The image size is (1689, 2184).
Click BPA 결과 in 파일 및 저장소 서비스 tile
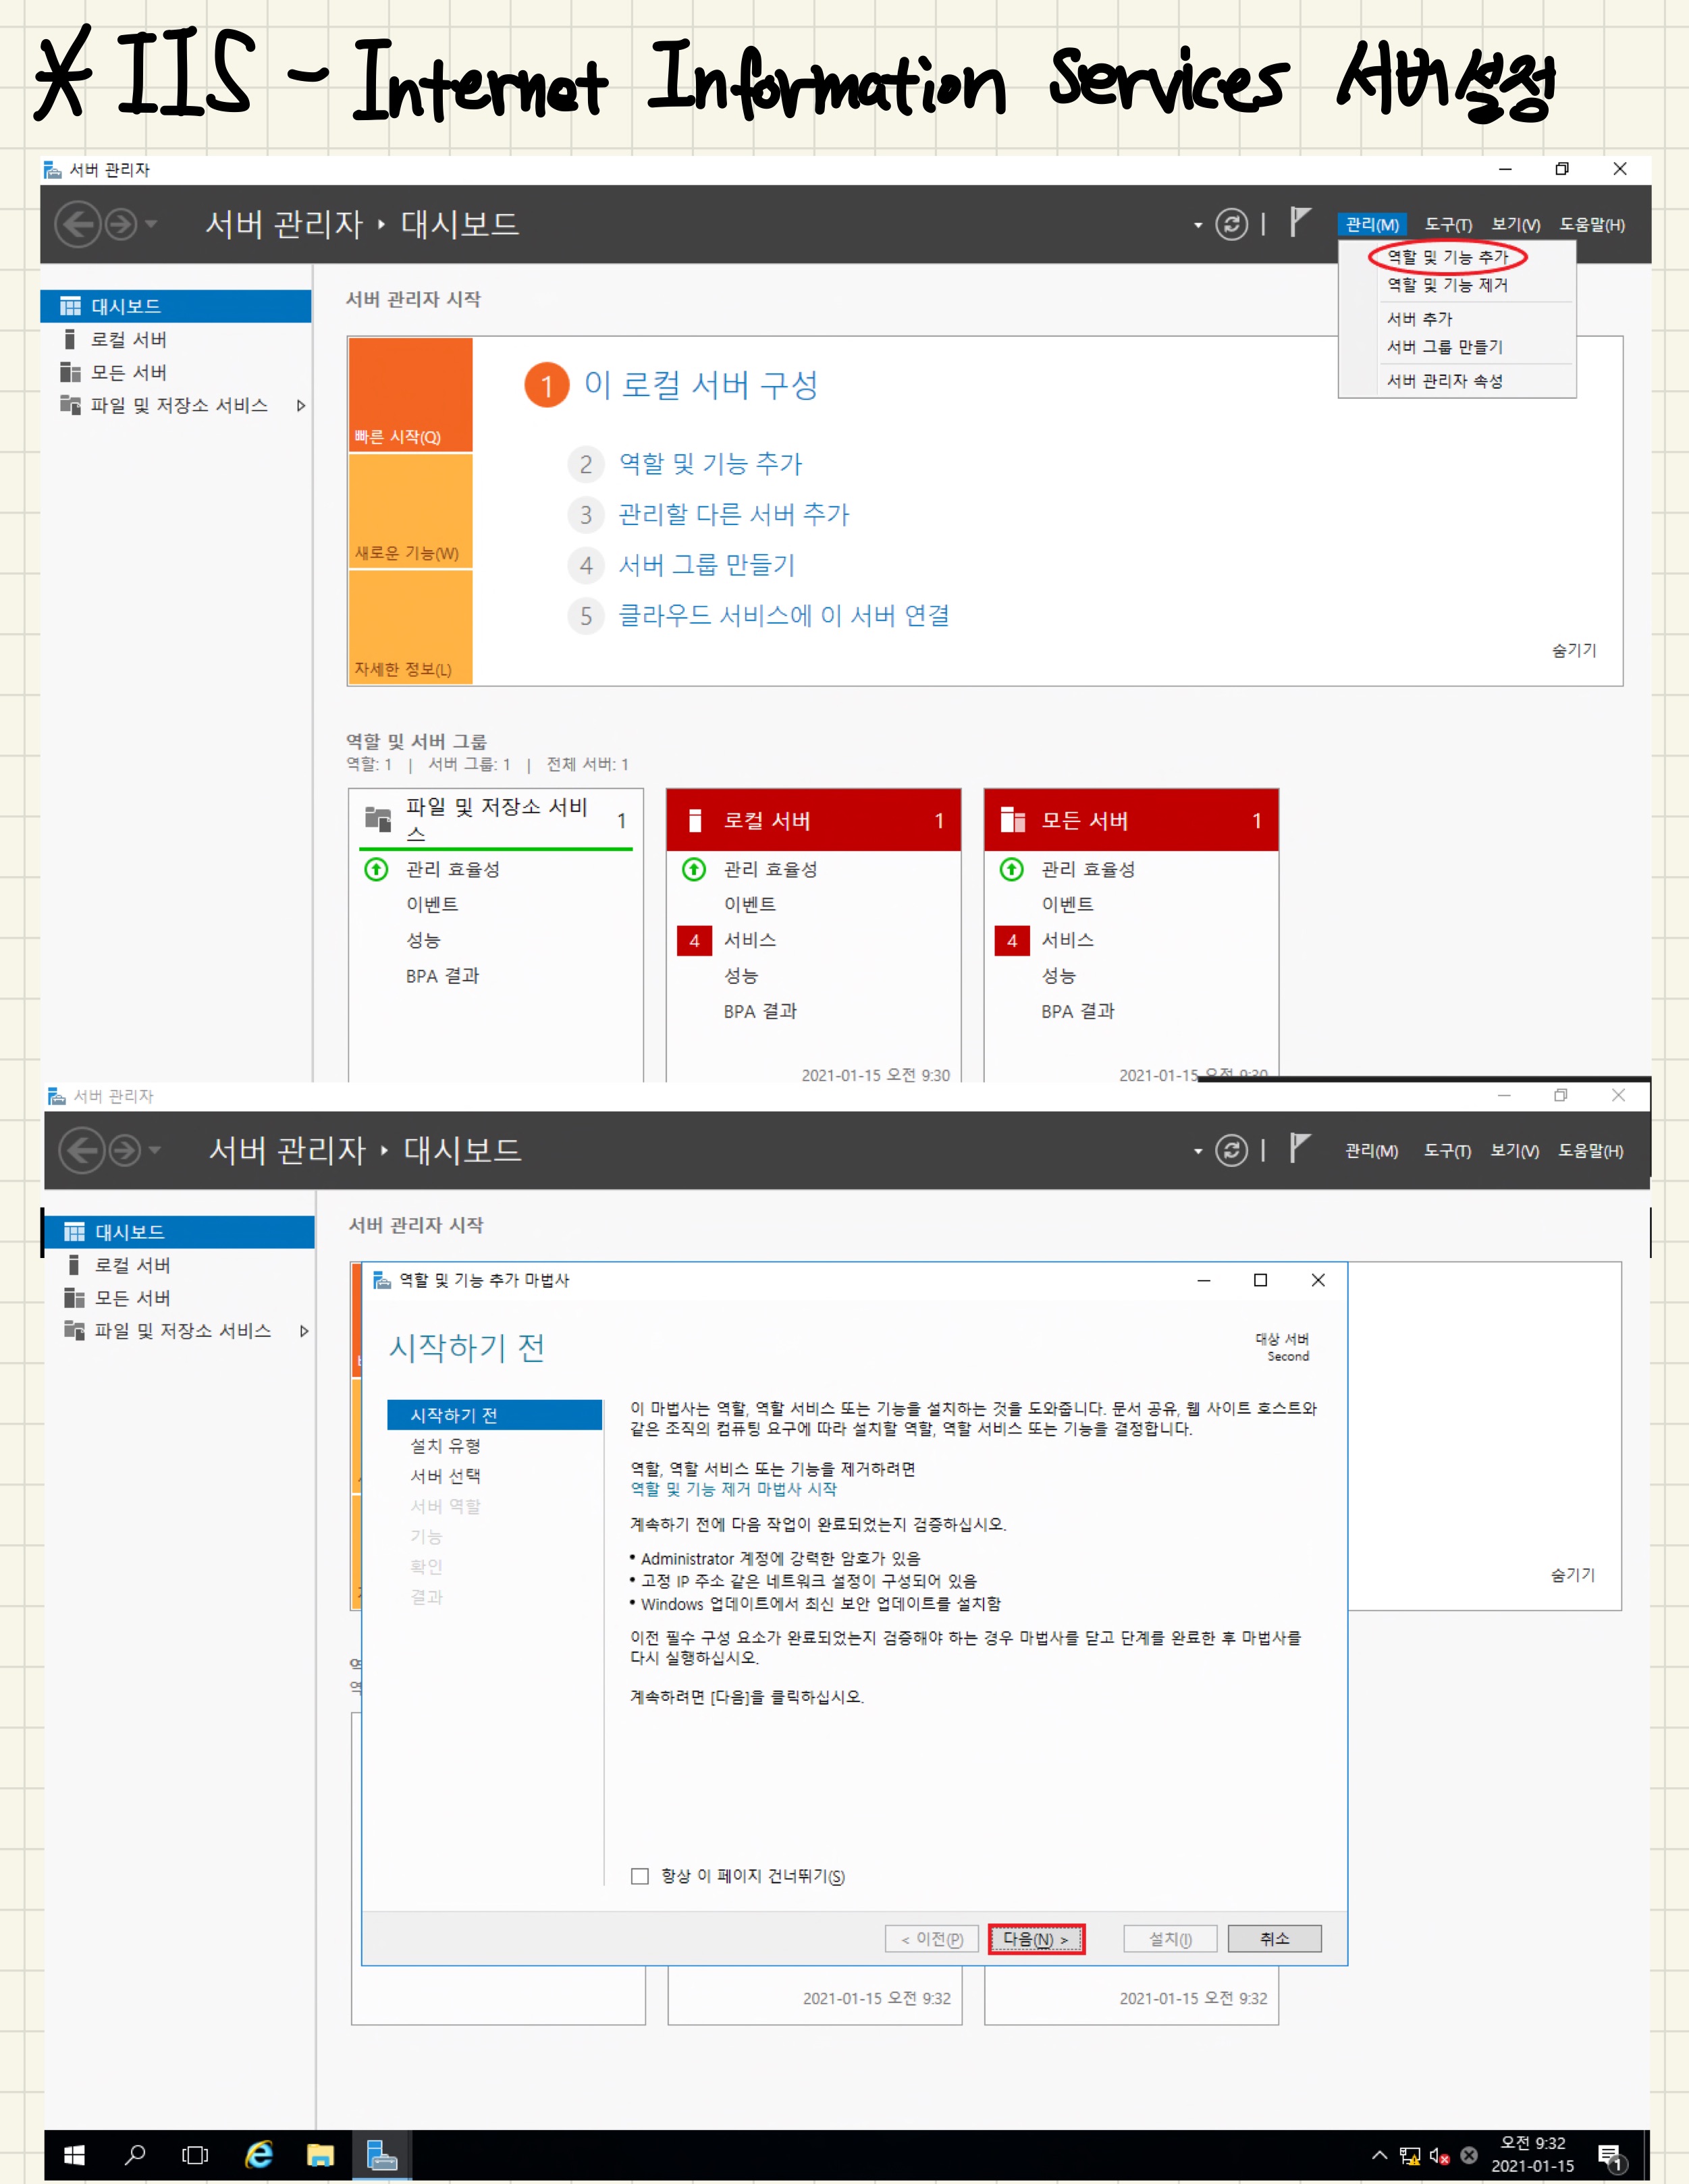tap(442, 977)
